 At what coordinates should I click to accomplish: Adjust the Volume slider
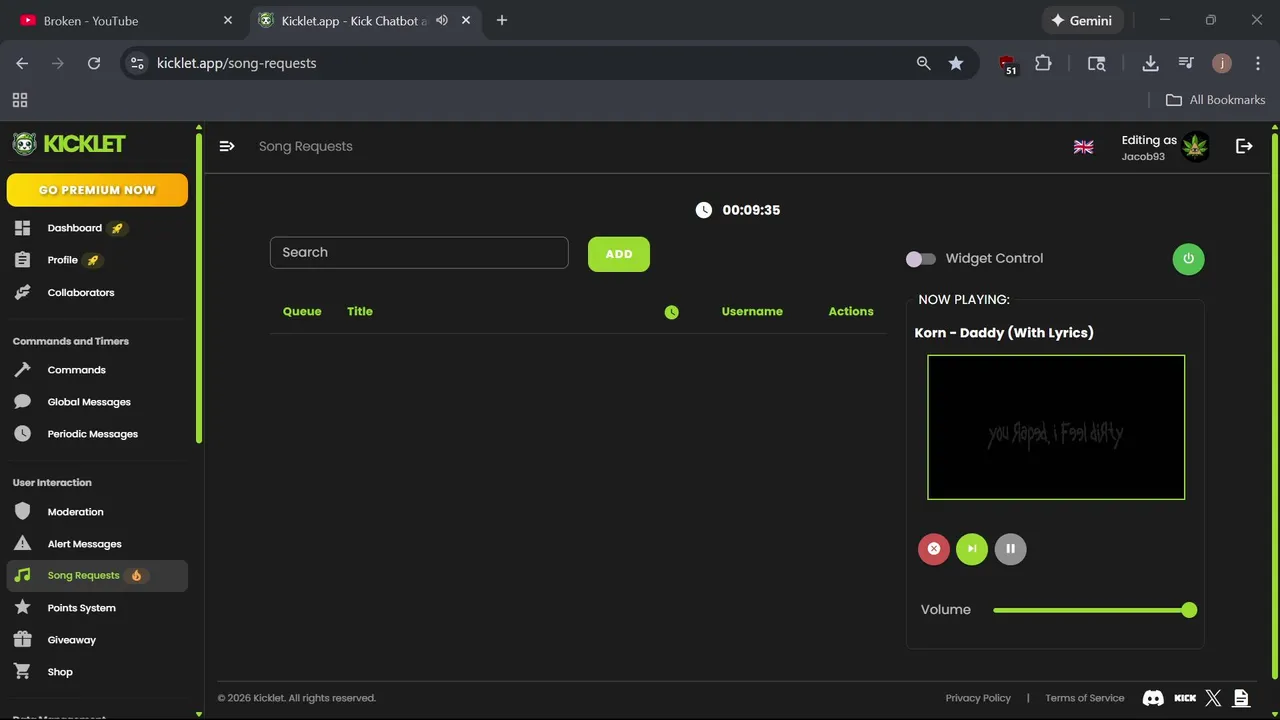click(x=1095, y=610)
